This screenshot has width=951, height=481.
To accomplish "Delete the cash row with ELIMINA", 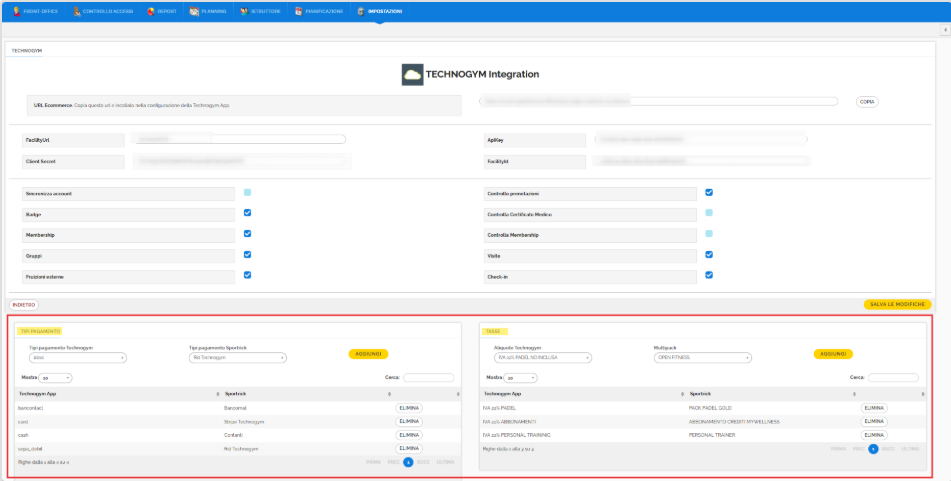I will click(x=409, y=435).
